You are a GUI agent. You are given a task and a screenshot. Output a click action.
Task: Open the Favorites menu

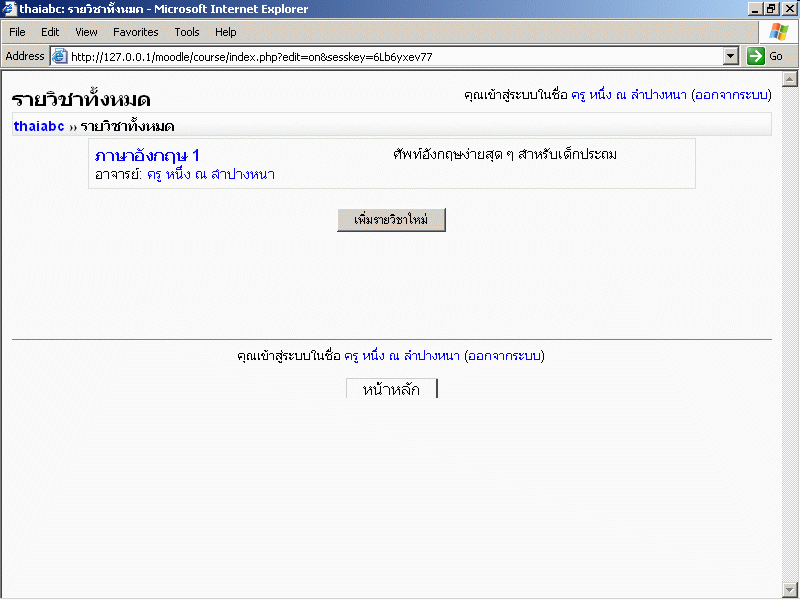coord(135,32)
